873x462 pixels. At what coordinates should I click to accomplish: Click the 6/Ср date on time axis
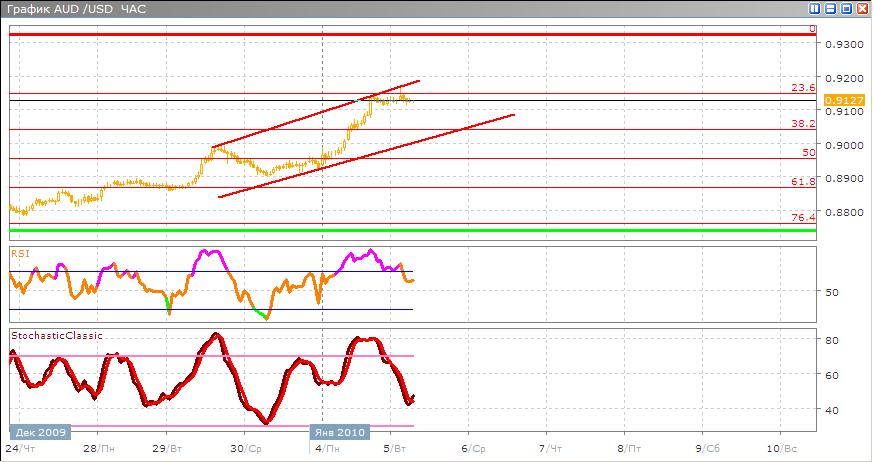[473, 447]
